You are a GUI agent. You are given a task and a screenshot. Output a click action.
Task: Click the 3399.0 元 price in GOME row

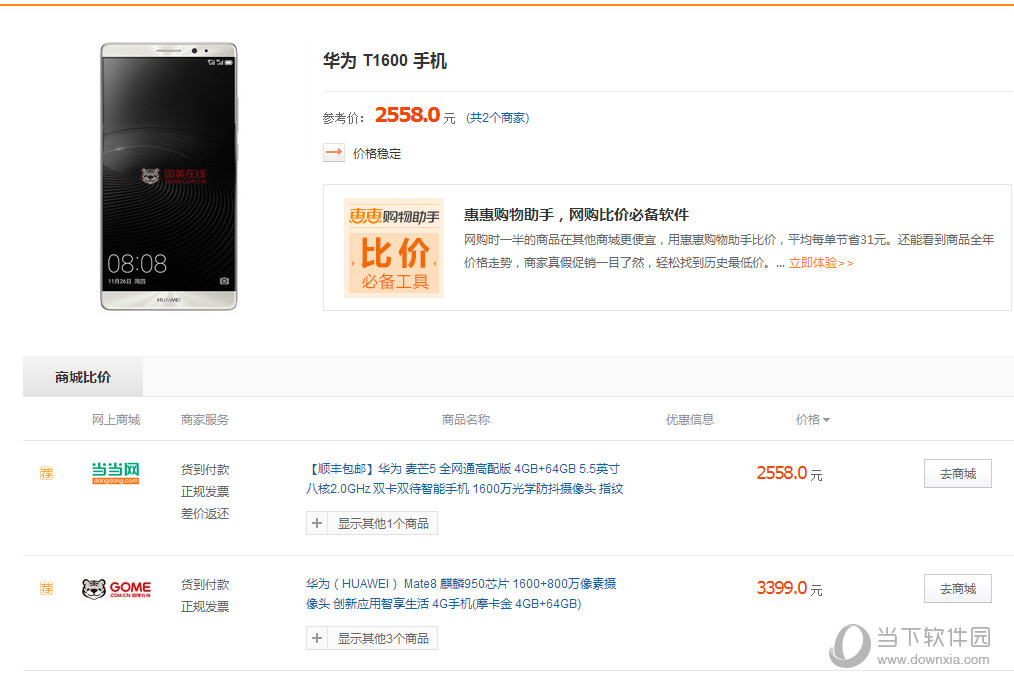(790, 589)
